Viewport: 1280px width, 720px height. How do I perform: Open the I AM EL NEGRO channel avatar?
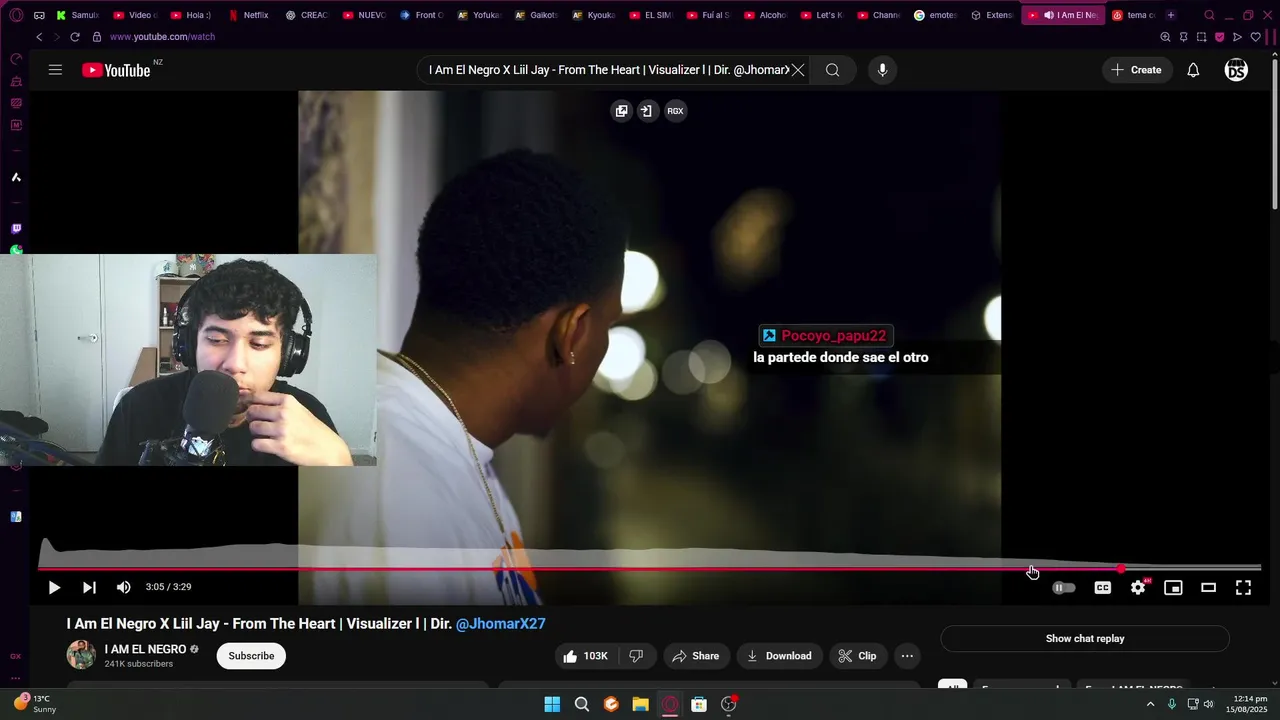point(81,655)
